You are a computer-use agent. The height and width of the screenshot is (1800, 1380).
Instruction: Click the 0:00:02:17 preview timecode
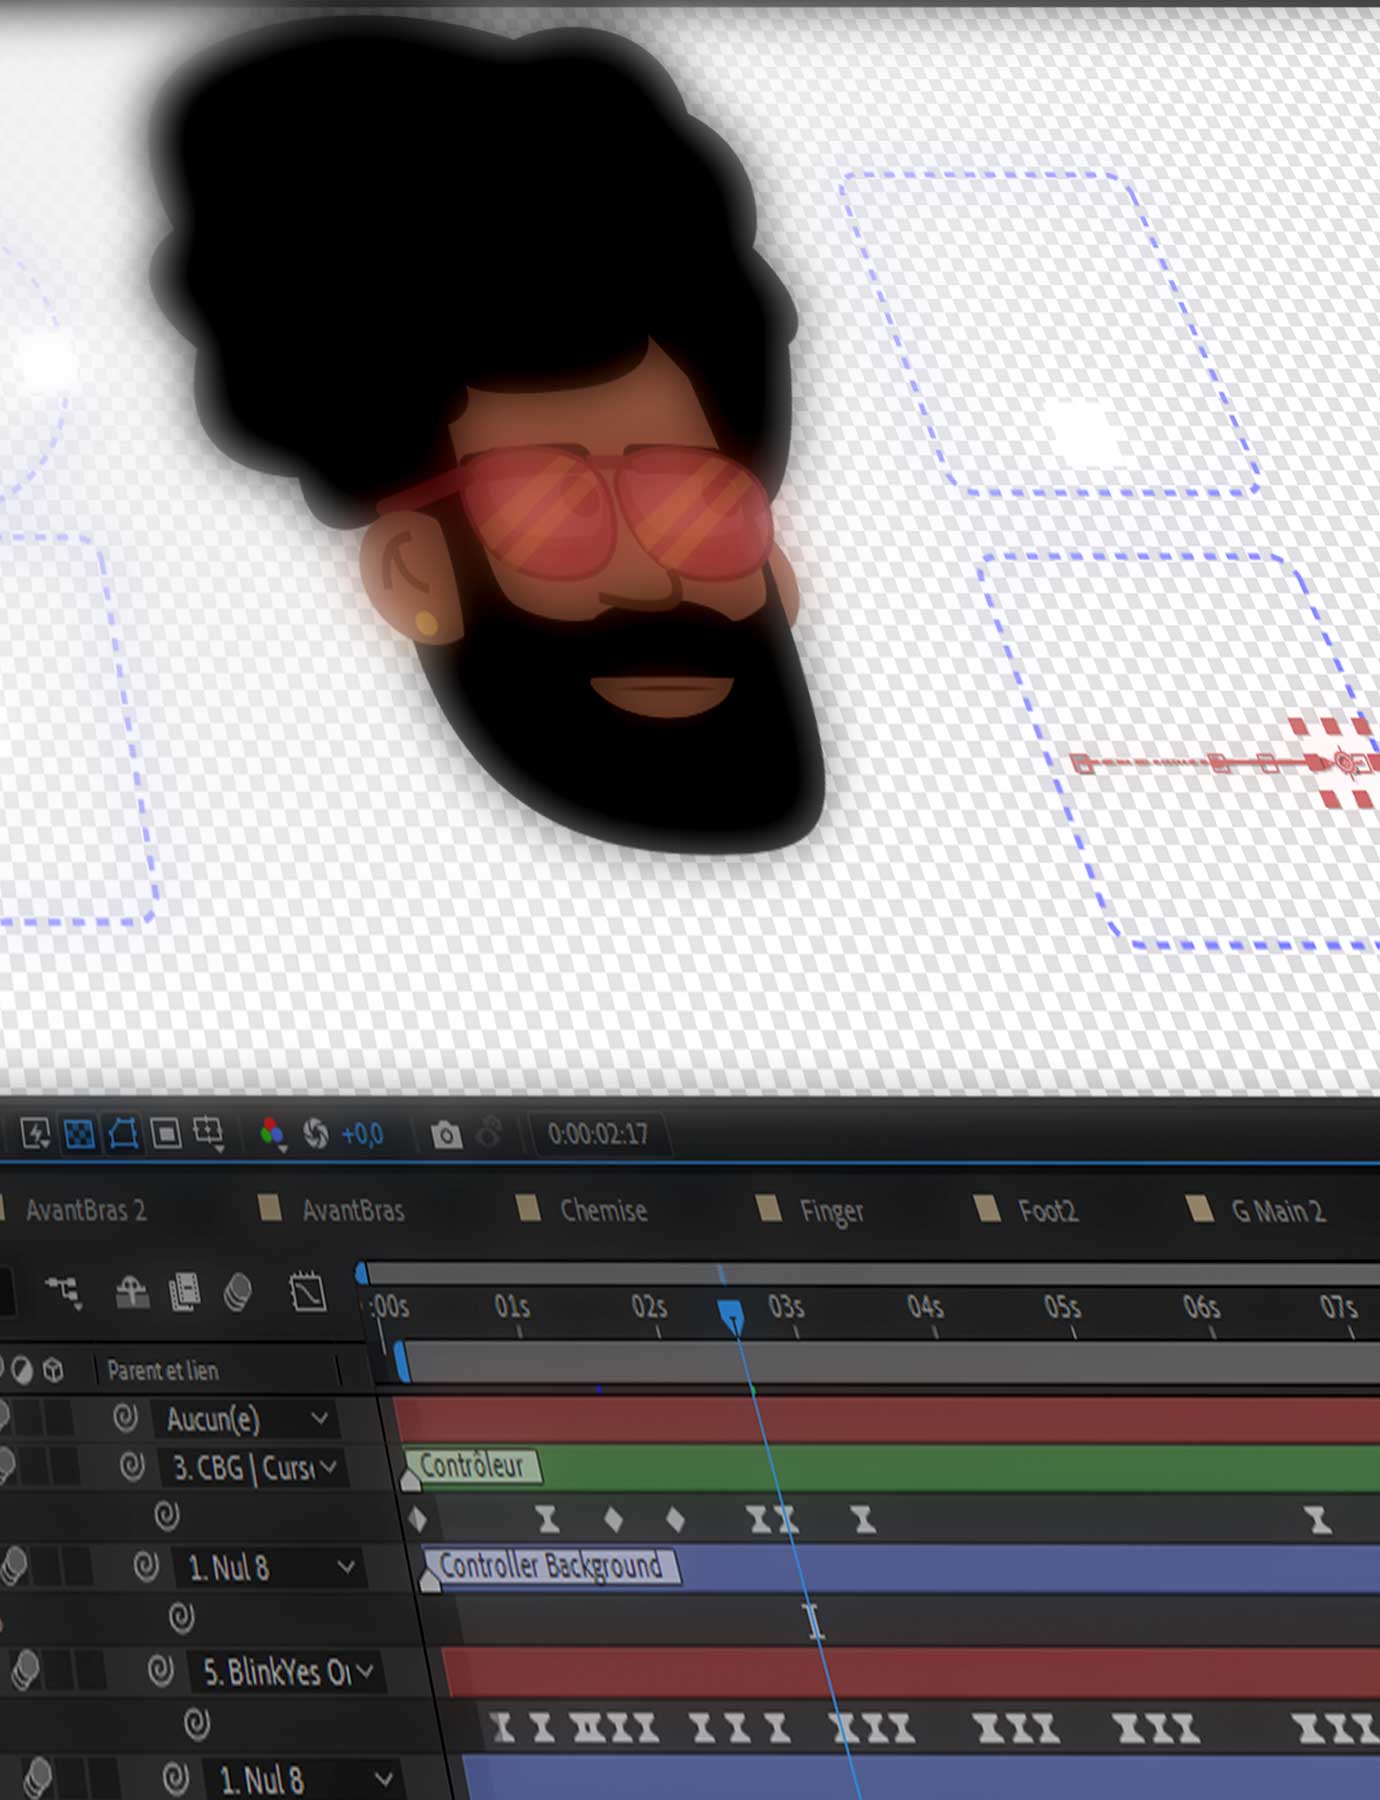click(598, 1134)
